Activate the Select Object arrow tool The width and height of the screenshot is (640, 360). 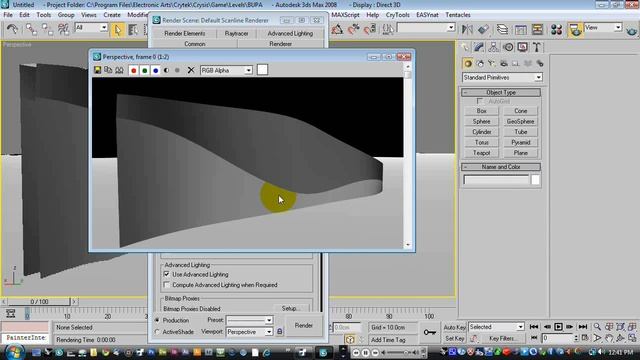[x=118, y=29]
